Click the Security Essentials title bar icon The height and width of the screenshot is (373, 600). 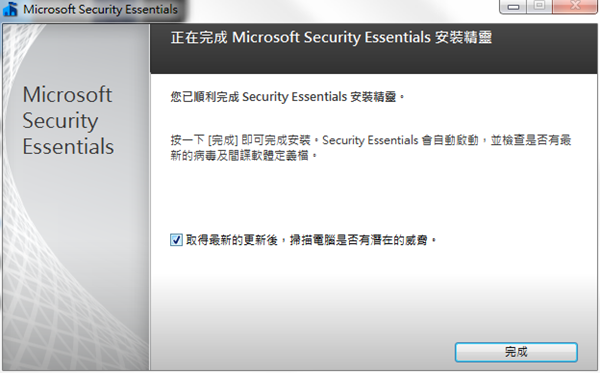(x=10, y=9)
